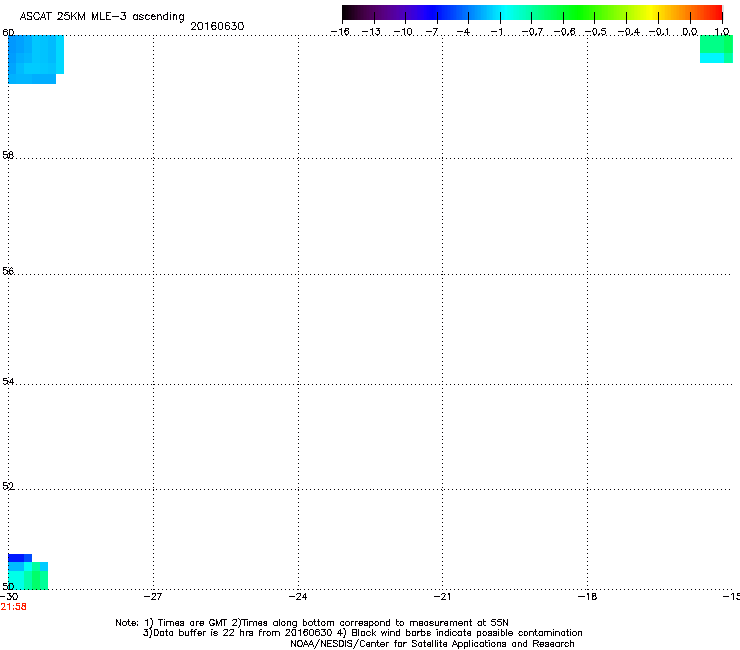Viewport: 740px width, 650px height.
Task: Click latitude axis label 52
Action: pyautogui.click(x=8, y=486)
